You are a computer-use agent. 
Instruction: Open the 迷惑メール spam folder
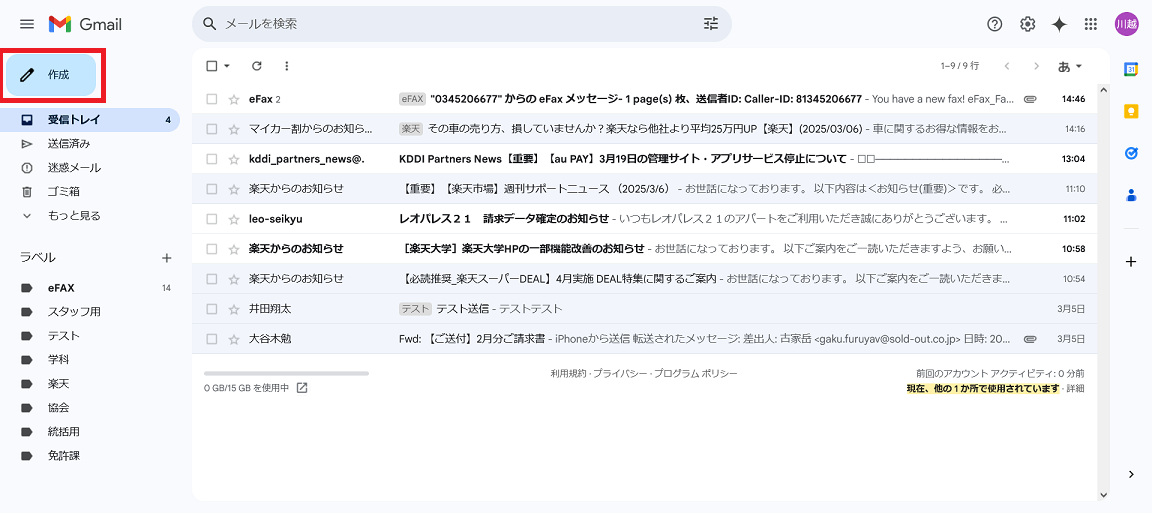click(74, 168)
